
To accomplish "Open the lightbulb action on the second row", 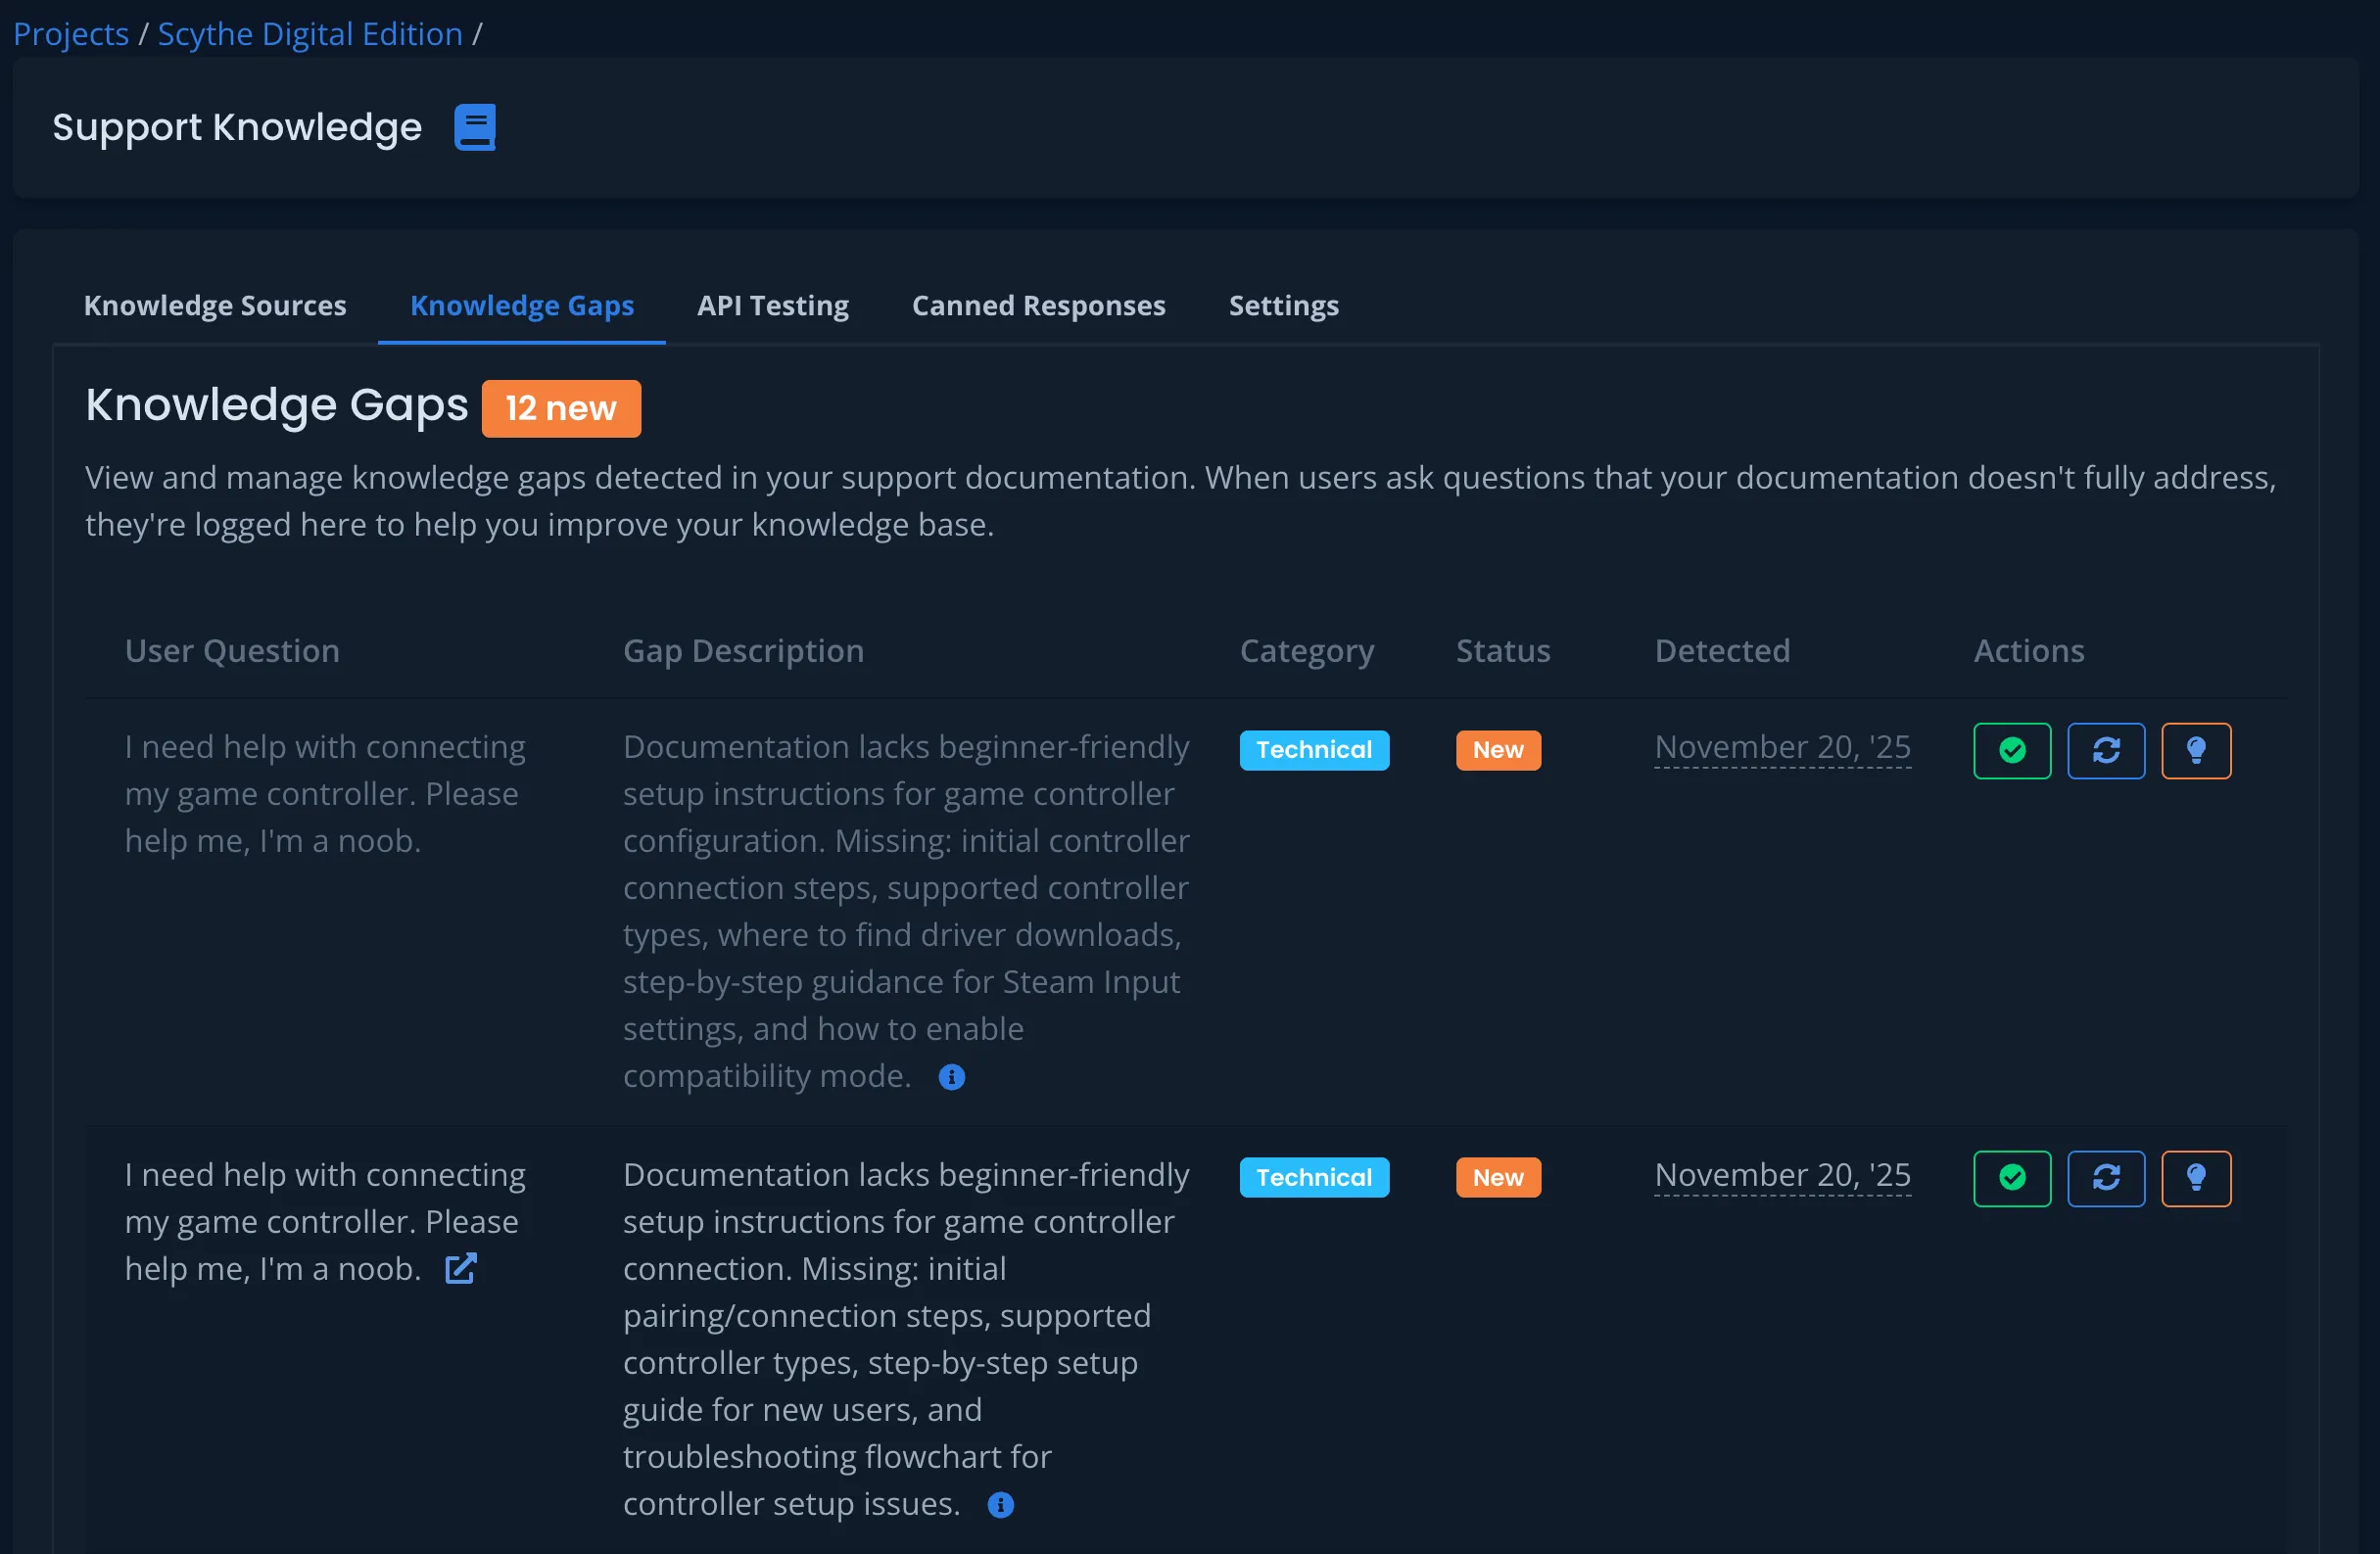I will point(2196,1178).
